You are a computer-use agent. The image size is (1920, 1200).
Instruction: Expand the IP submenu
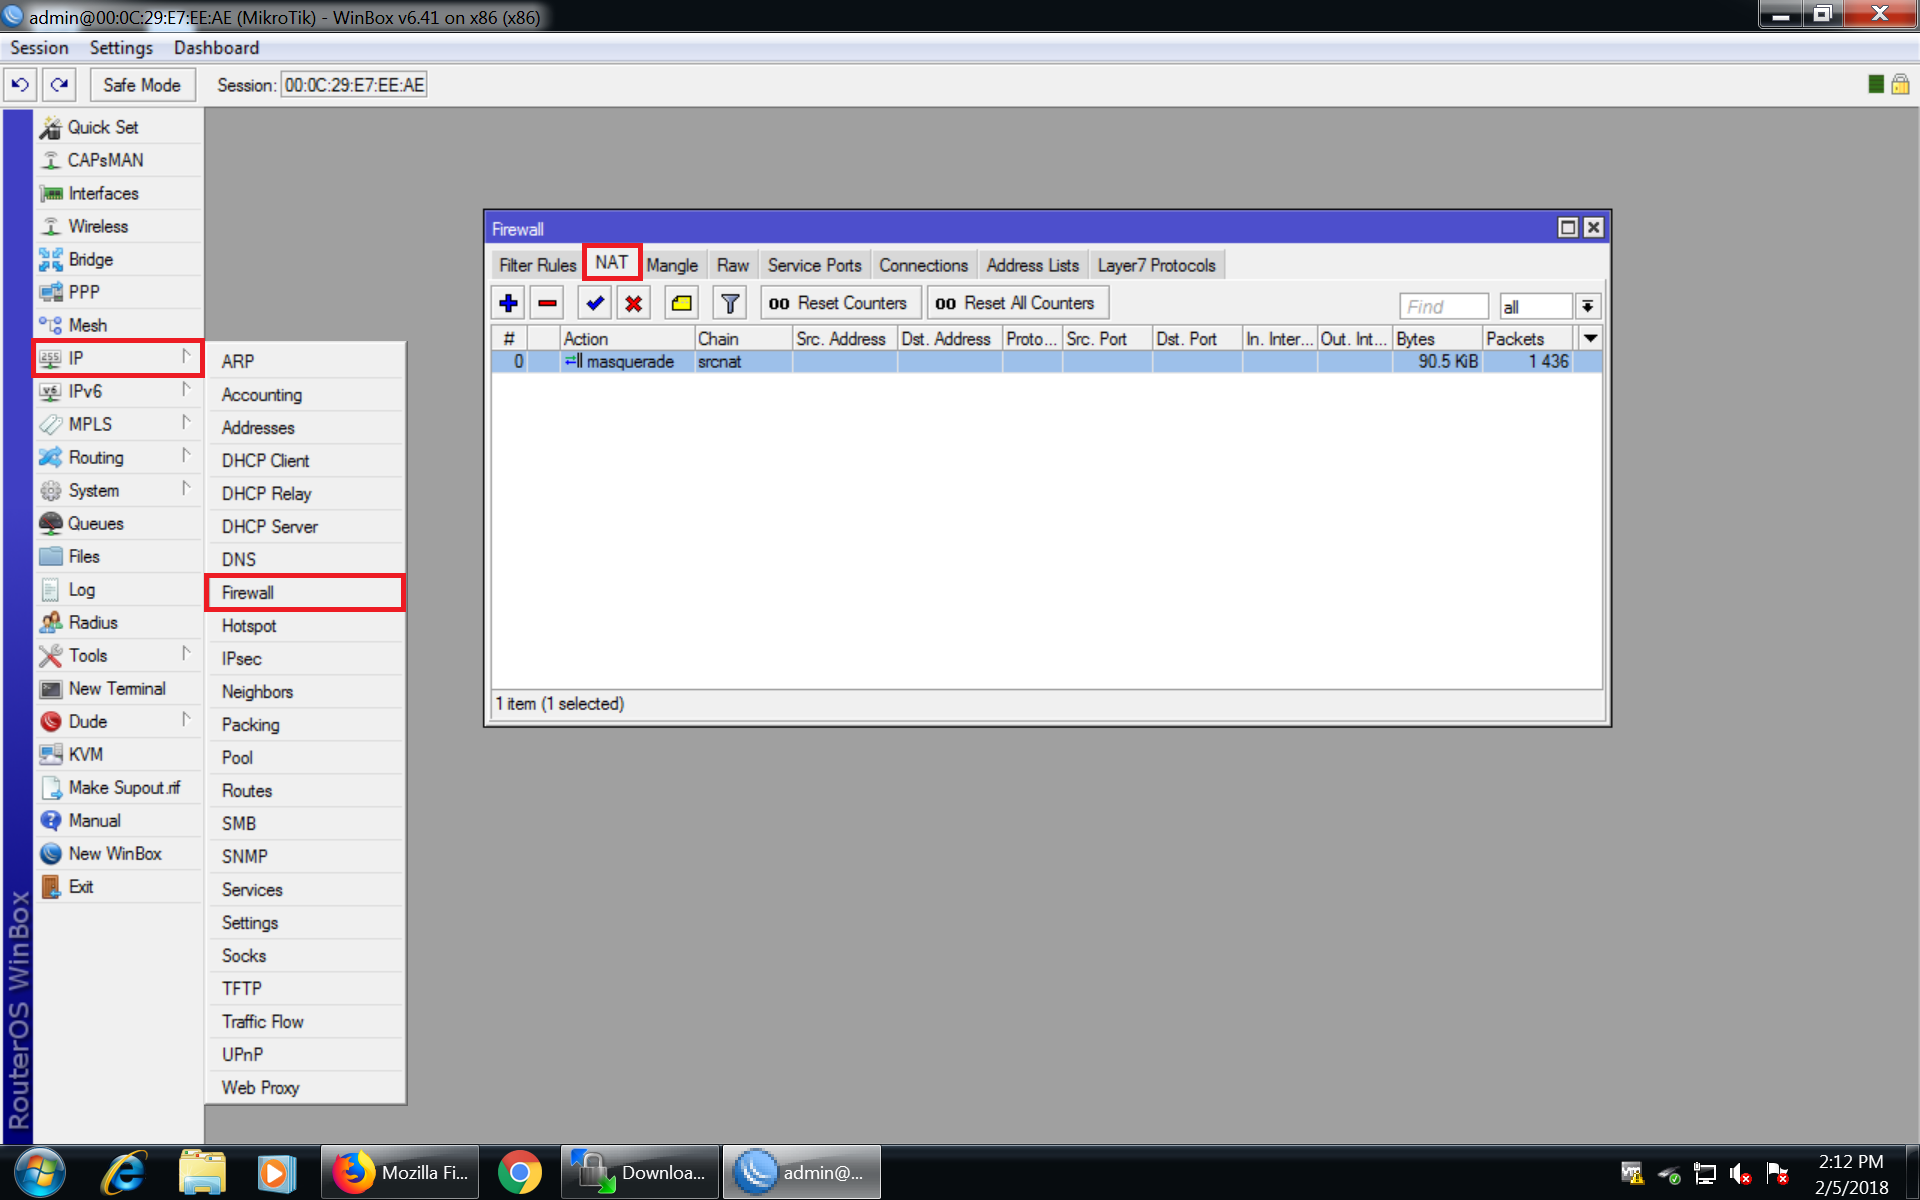pos(118,358)
